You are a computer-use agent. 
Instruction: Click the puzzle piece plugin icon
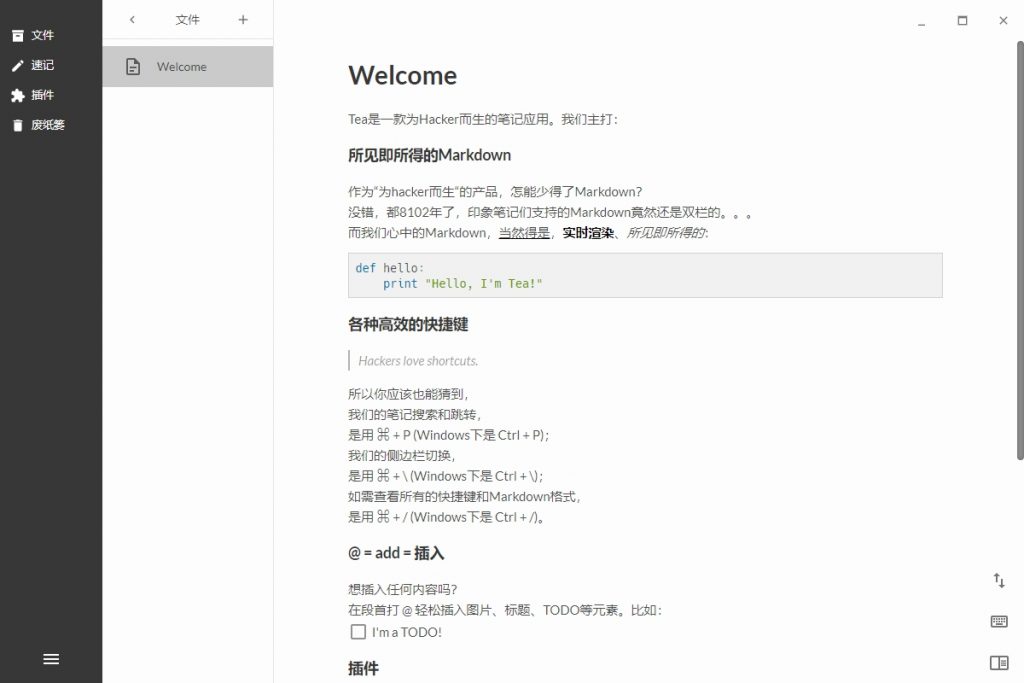click(x=18, y=95)
